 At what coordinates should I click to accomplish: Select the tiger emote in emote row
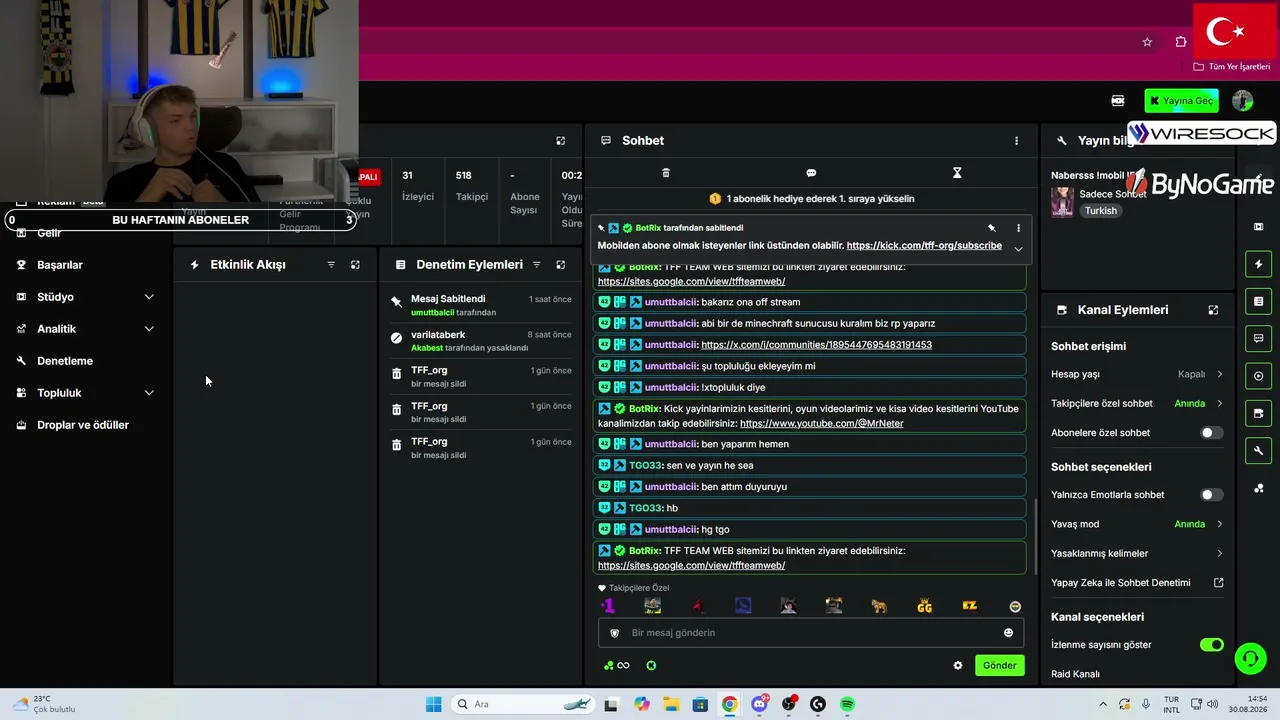(x=879, y=606)
